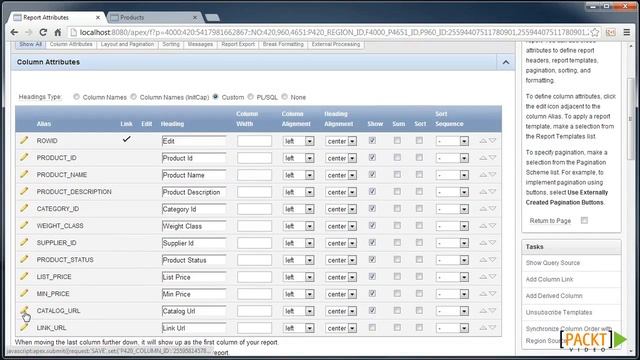Open LINK_URL column edit pencil

24,327
